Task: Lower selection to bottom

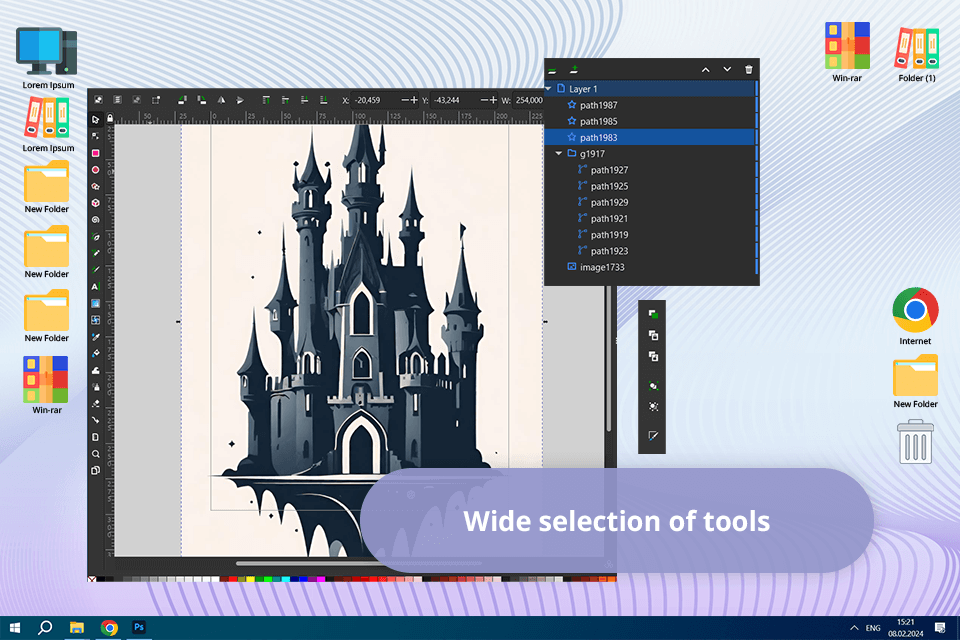Action: click(x=324, y=100)
